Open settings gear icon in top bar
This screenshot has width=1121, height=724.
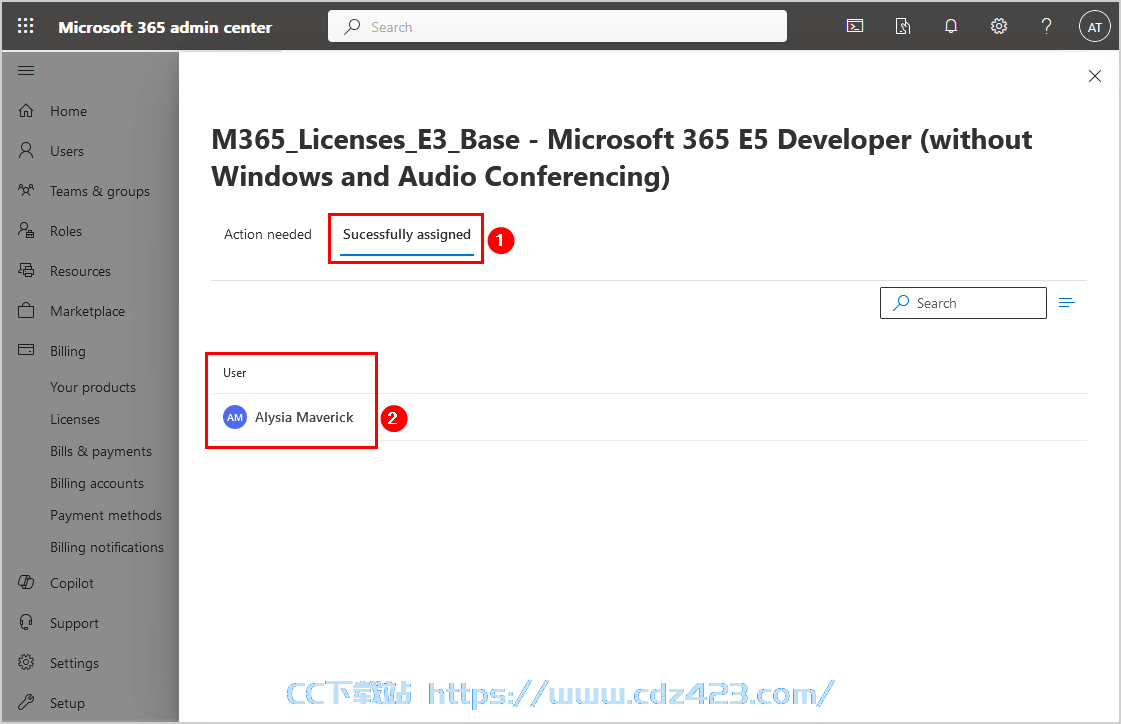click(999, 26)
